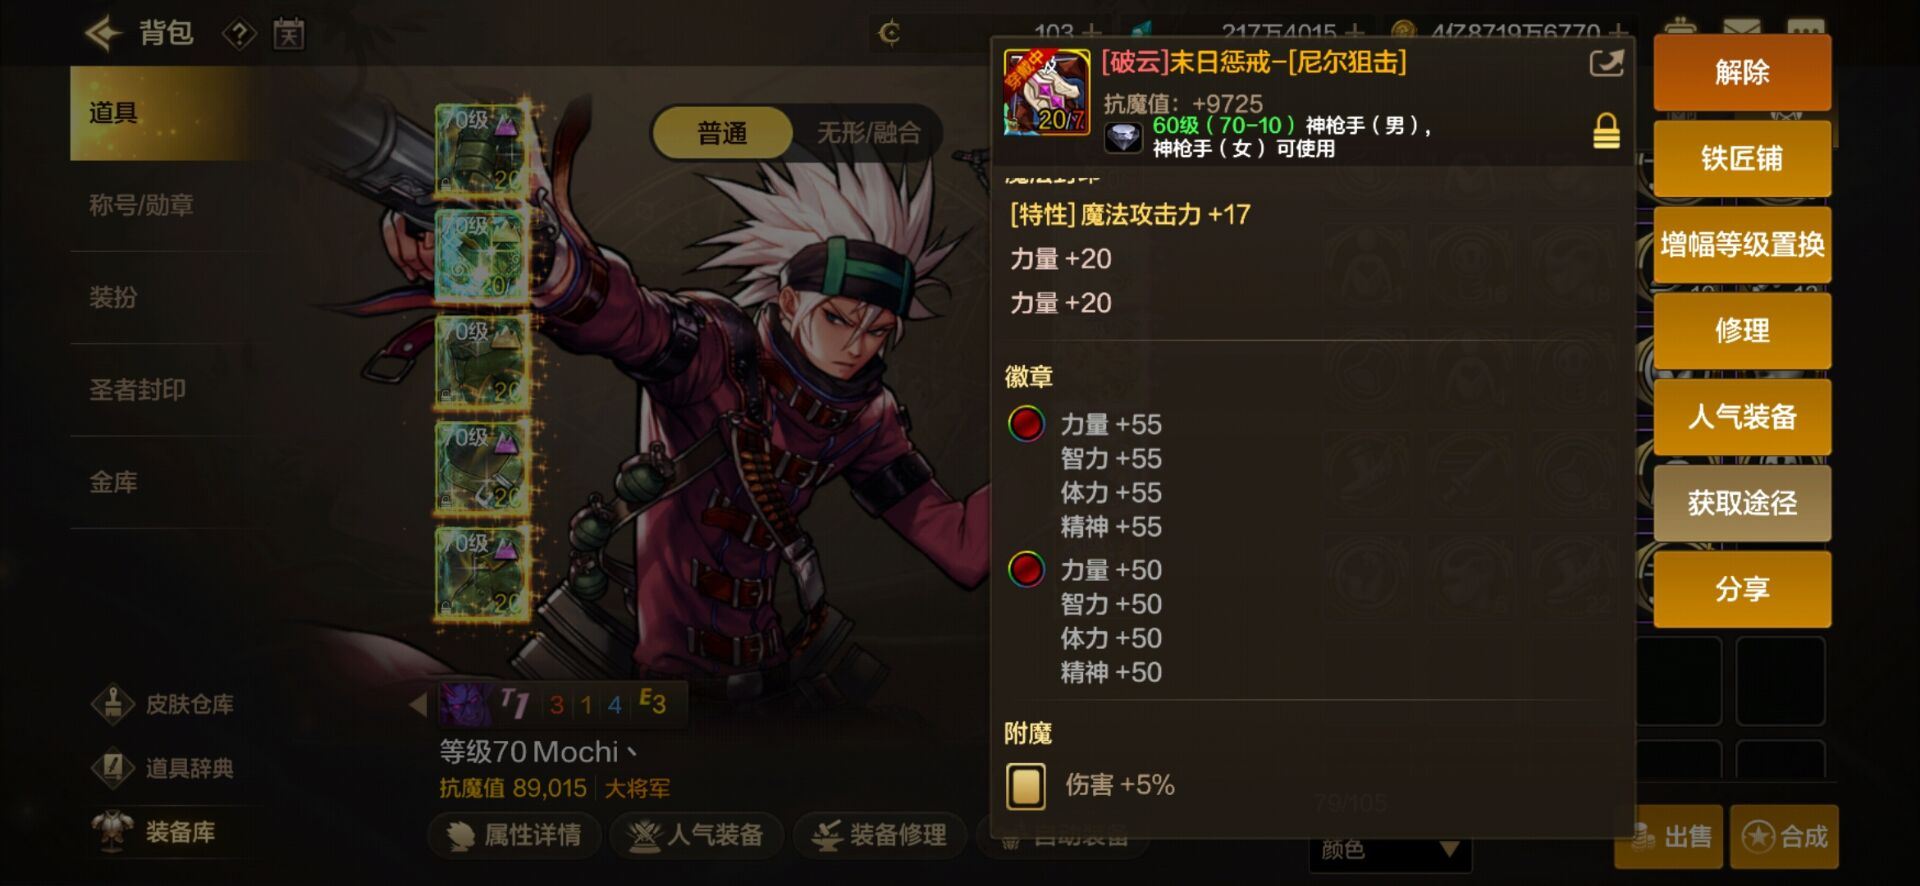
Task: Click the share arrow icon in item tooltip
Action: (x=1606, y=64)
